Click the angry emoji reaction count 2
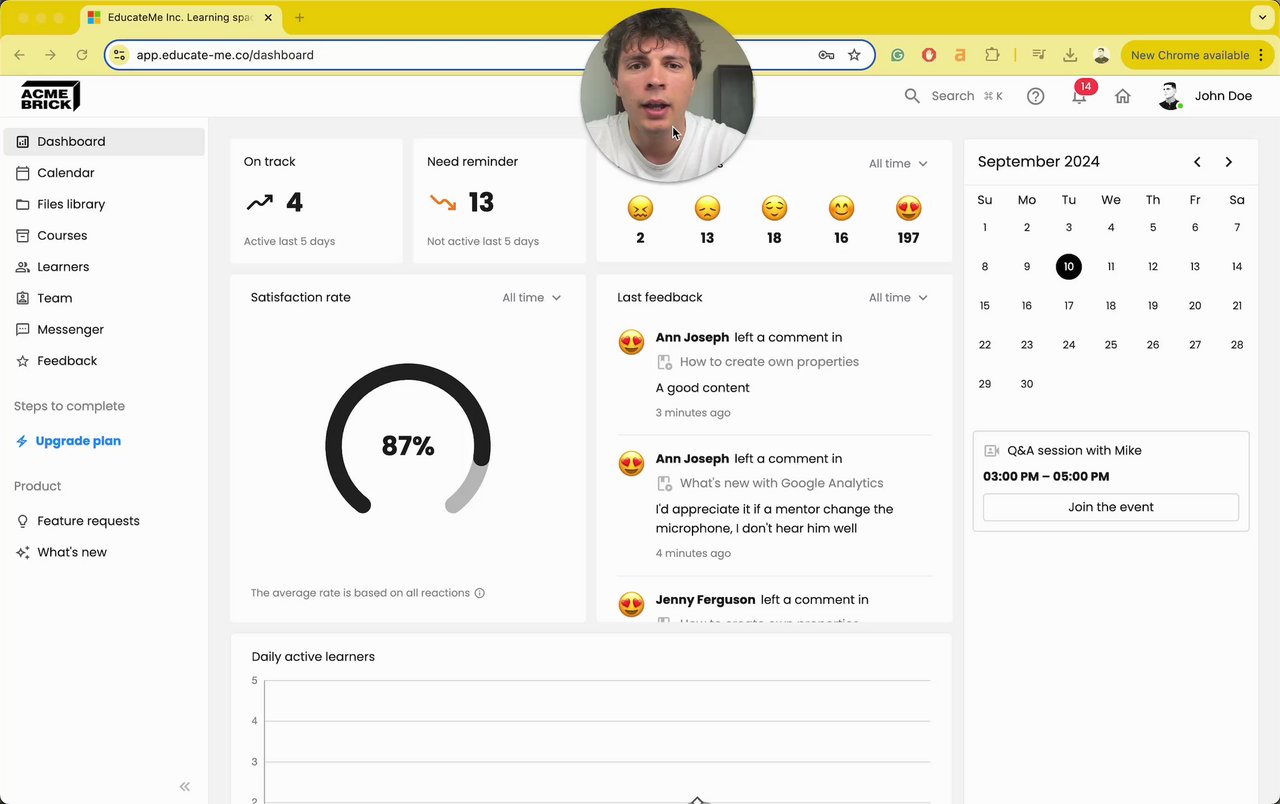Viewport: 1280px width, 804px height. (640, 220)
